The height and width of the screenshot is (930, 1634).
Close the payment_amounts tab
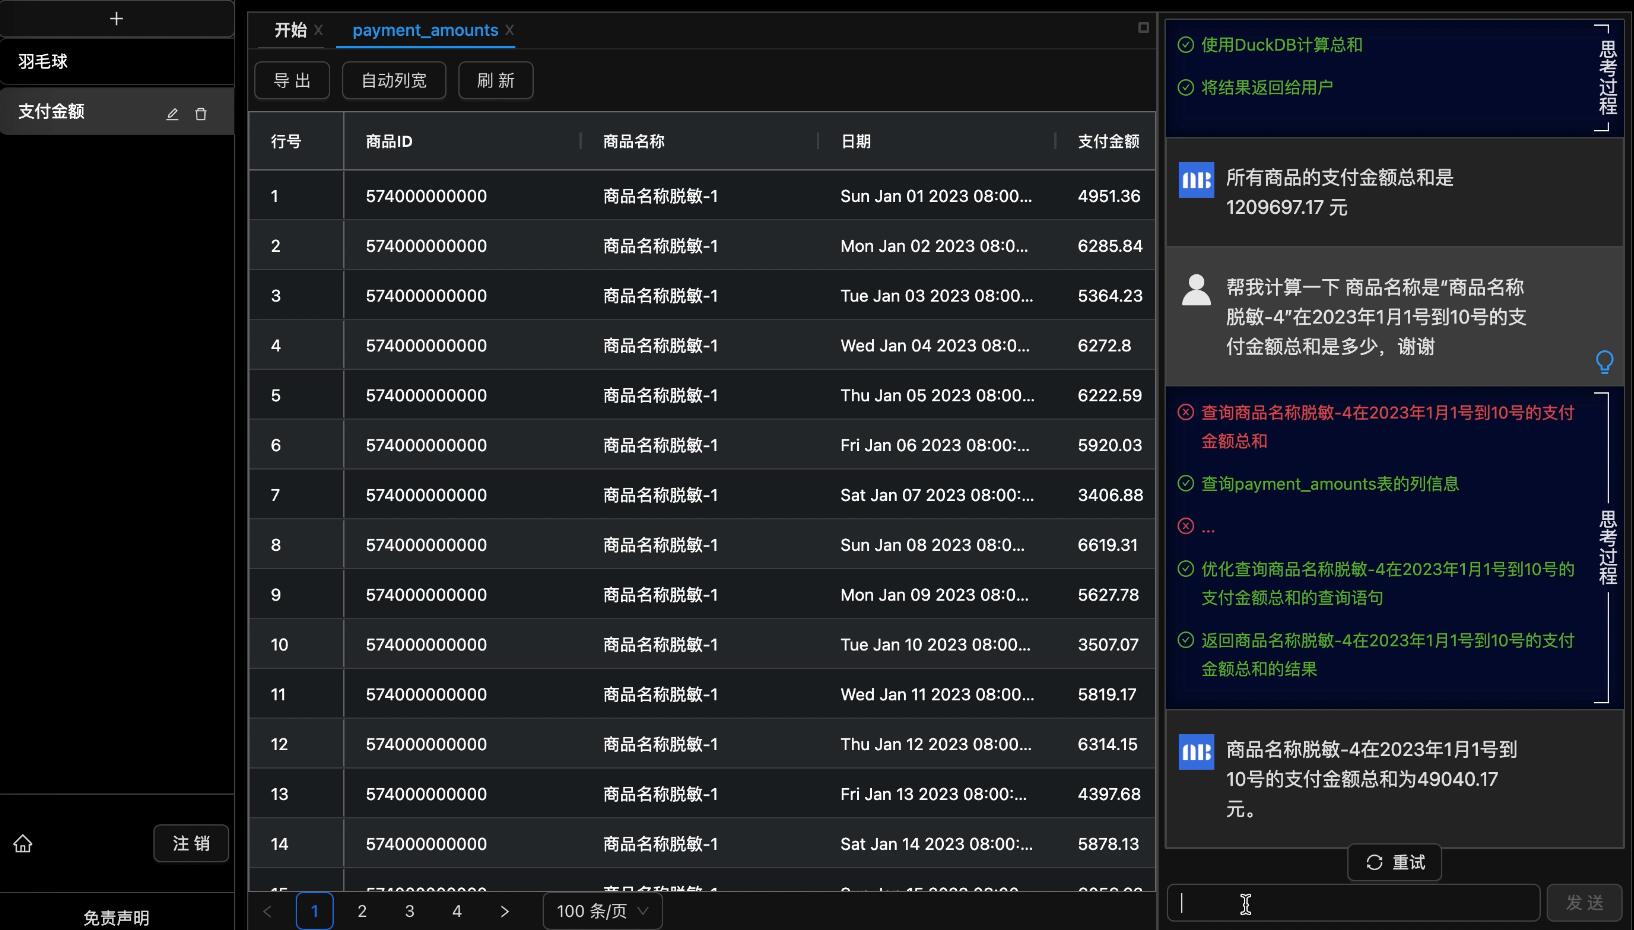pyautogui.click(x=510, y=30)
